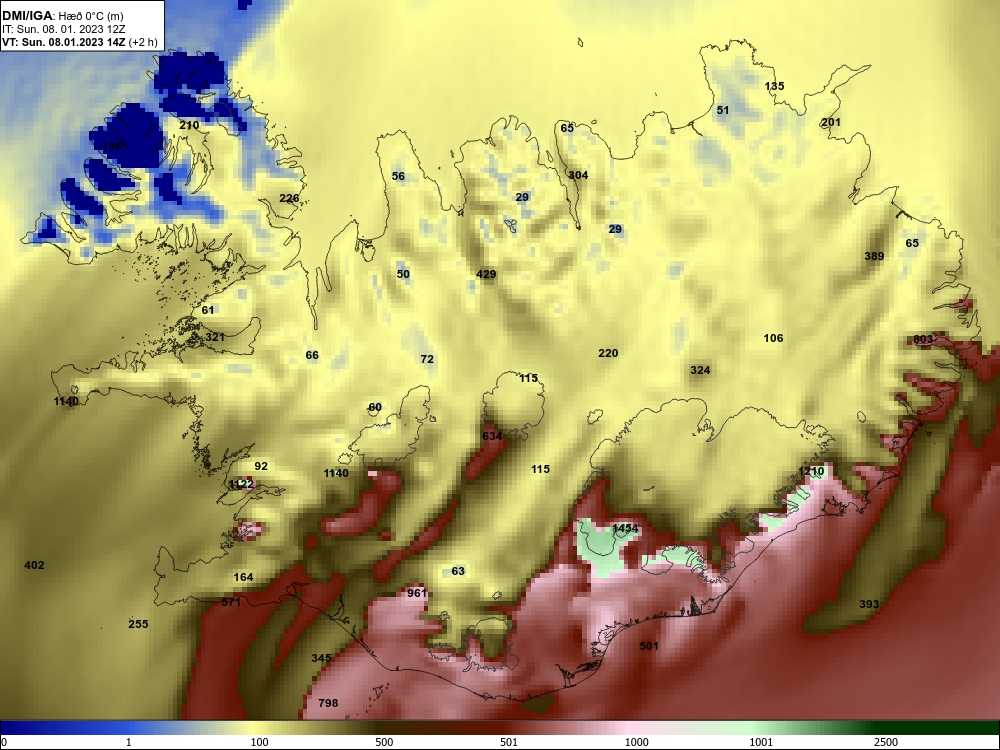1000x750 pixels.
Task: Select the legend label 1000
Action: tap(636, 742)
